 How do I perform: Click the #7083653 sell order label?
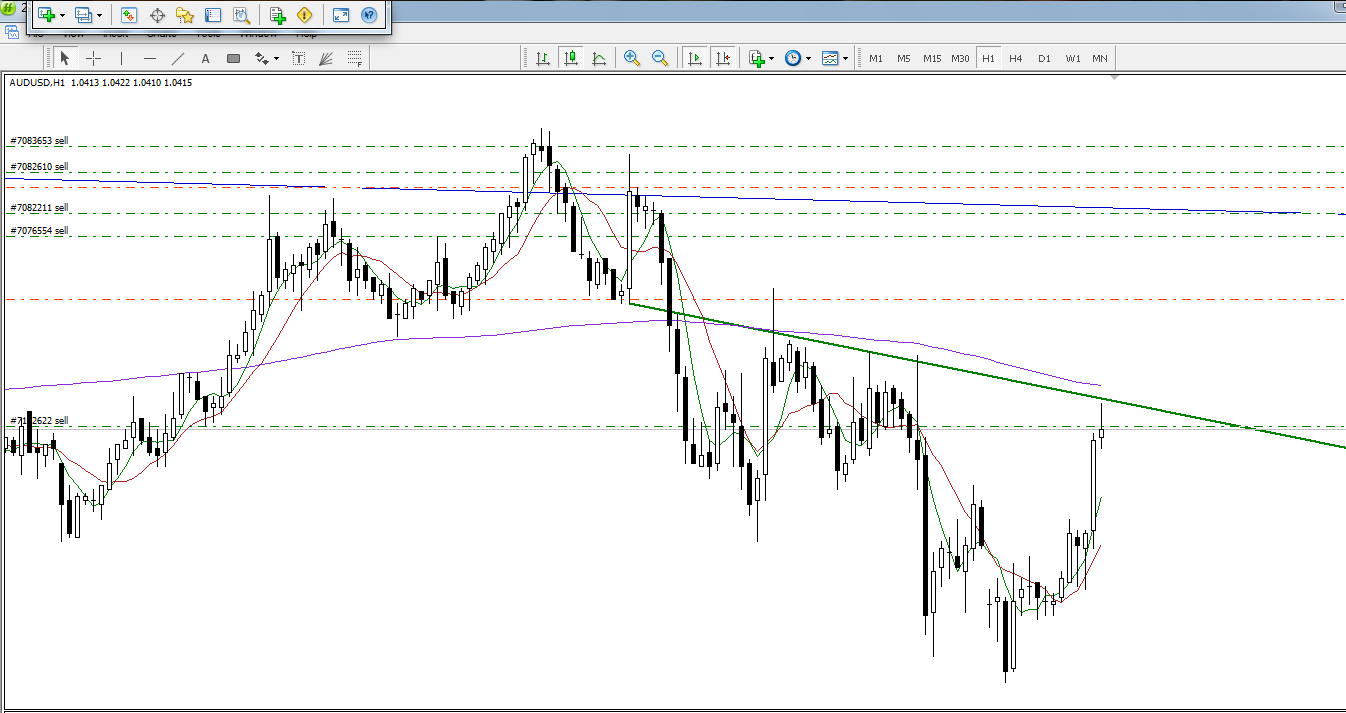coord(39,141)
